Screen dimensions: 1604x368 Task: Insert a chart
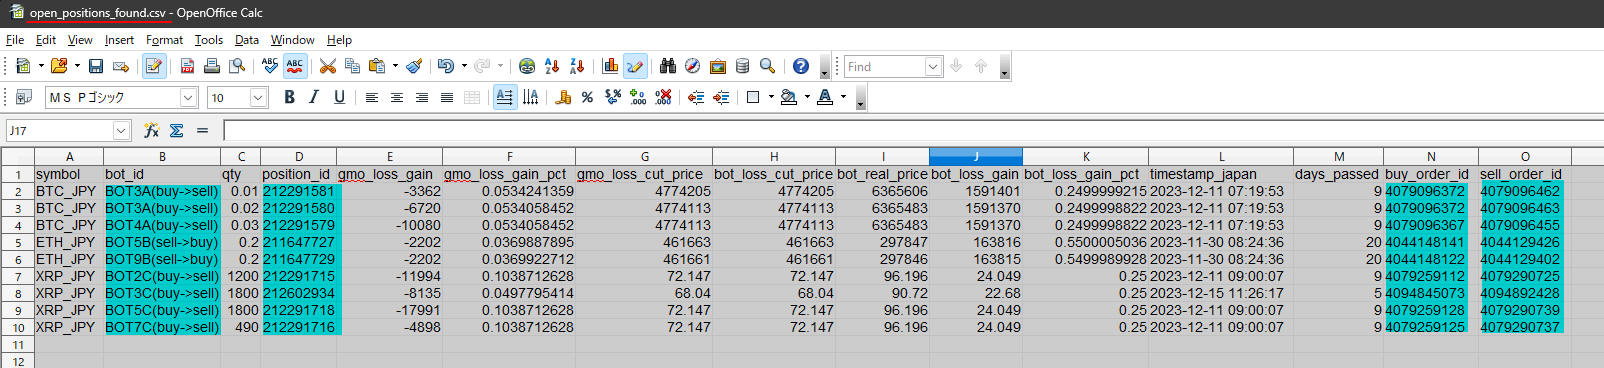(610, 66)
